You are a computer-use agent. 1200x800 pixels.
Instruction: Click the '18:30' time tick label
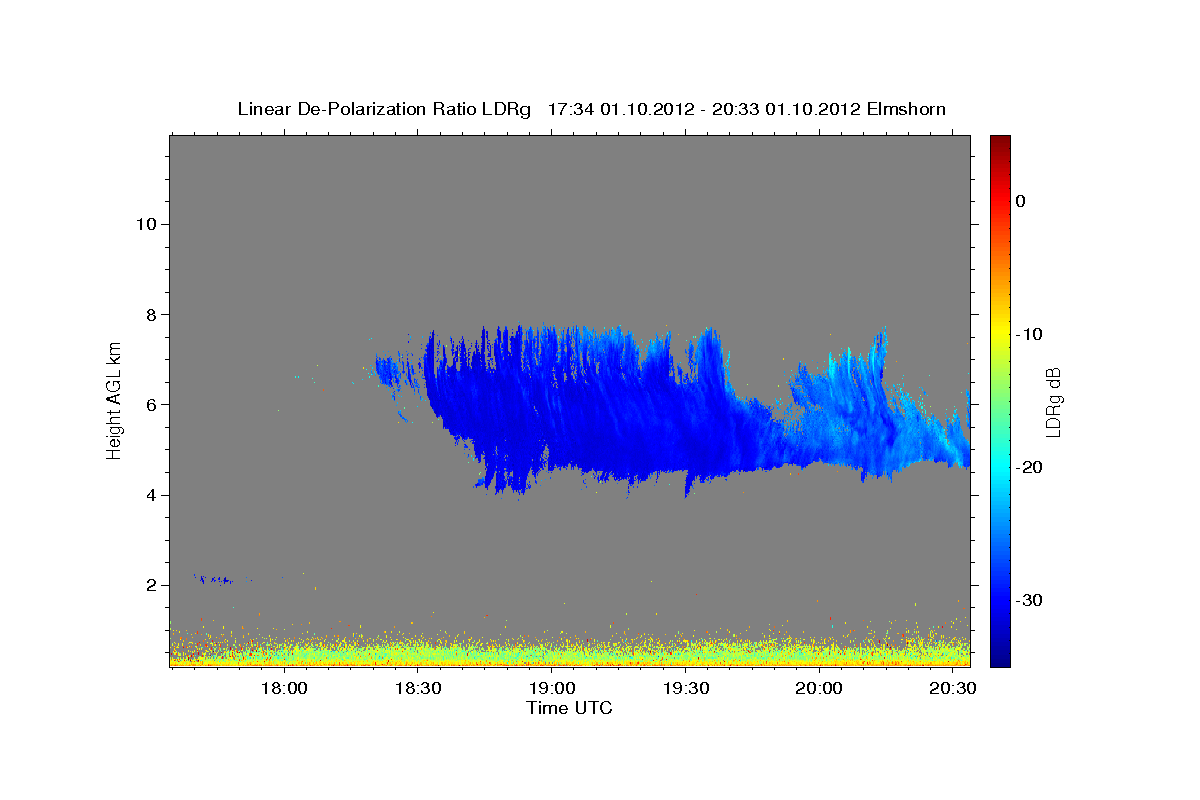click(418, 689)
